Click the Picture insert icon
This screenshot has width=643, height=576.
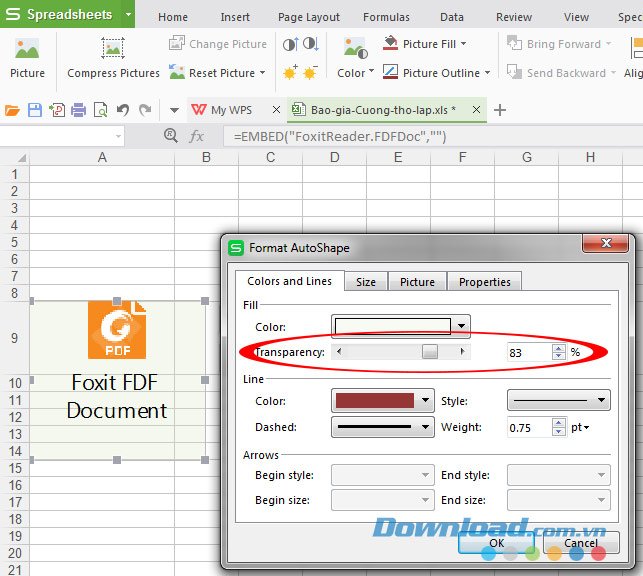click(x=27, y=49)
